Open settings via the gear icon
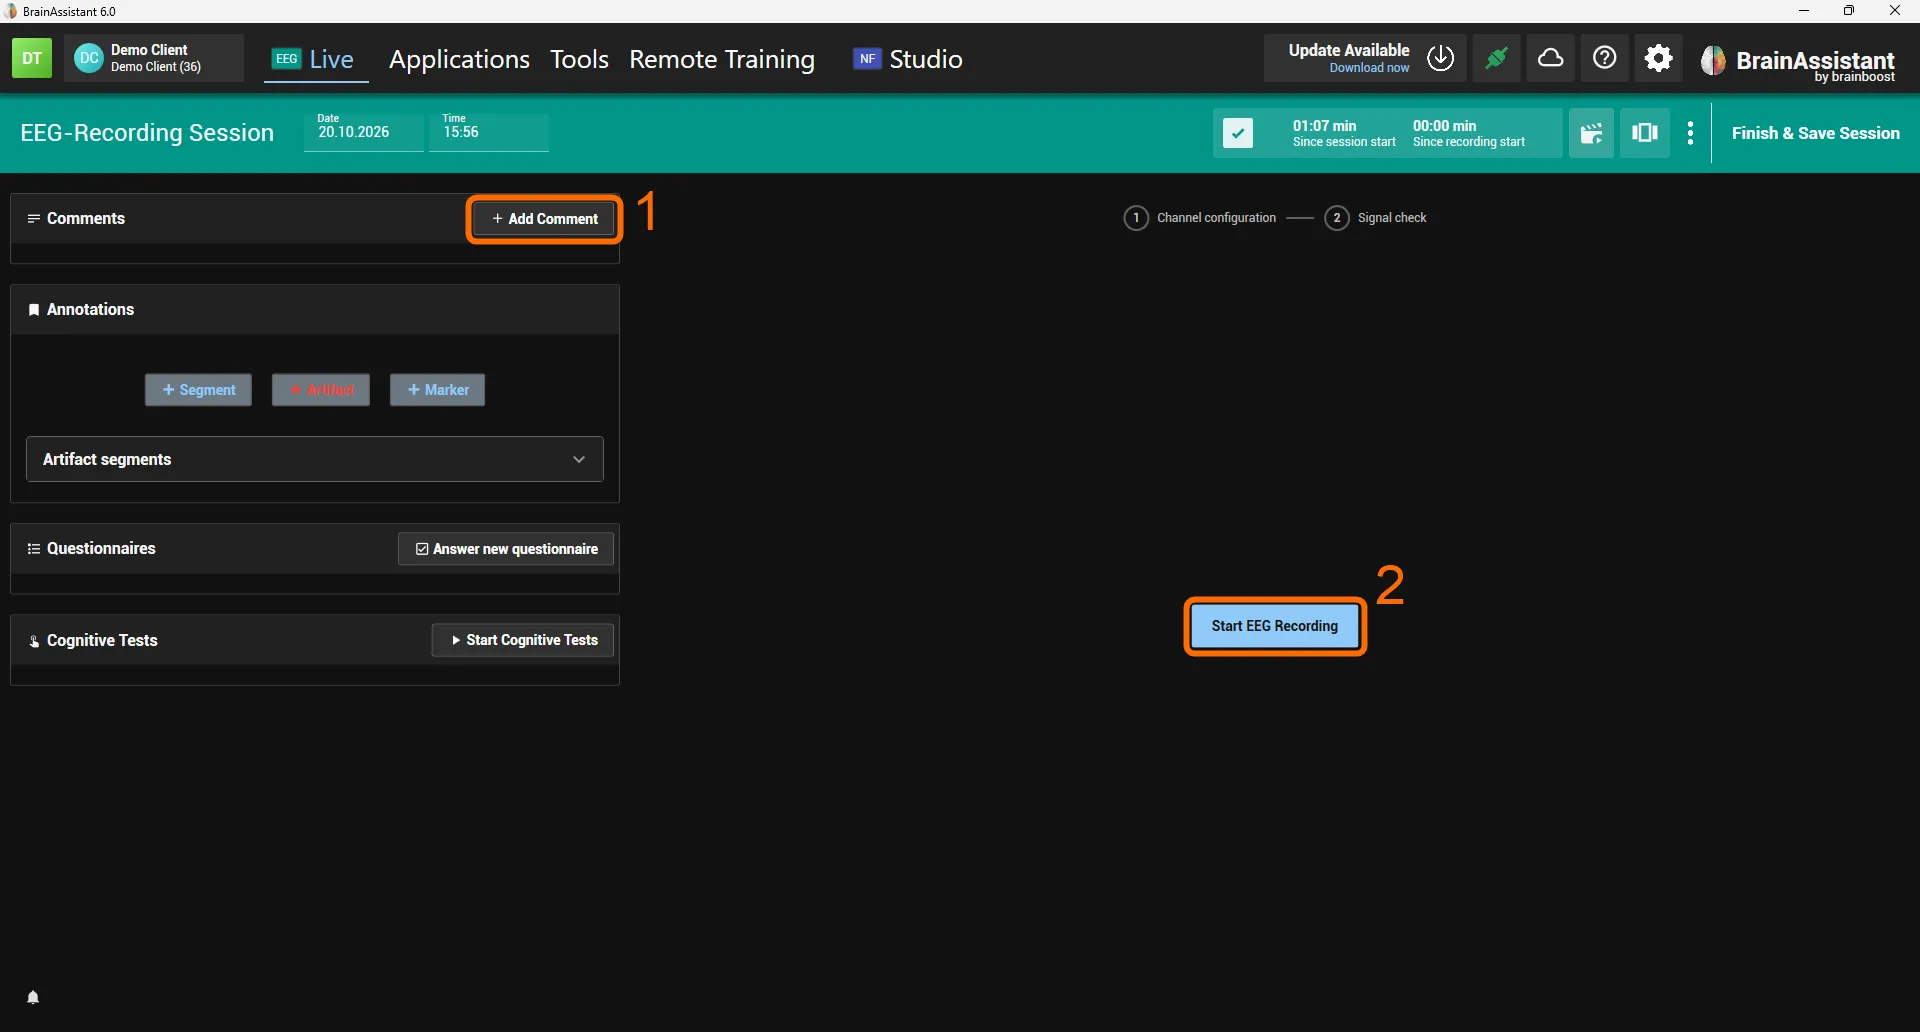1920x1032 pixels. (x=1659, y=58)
